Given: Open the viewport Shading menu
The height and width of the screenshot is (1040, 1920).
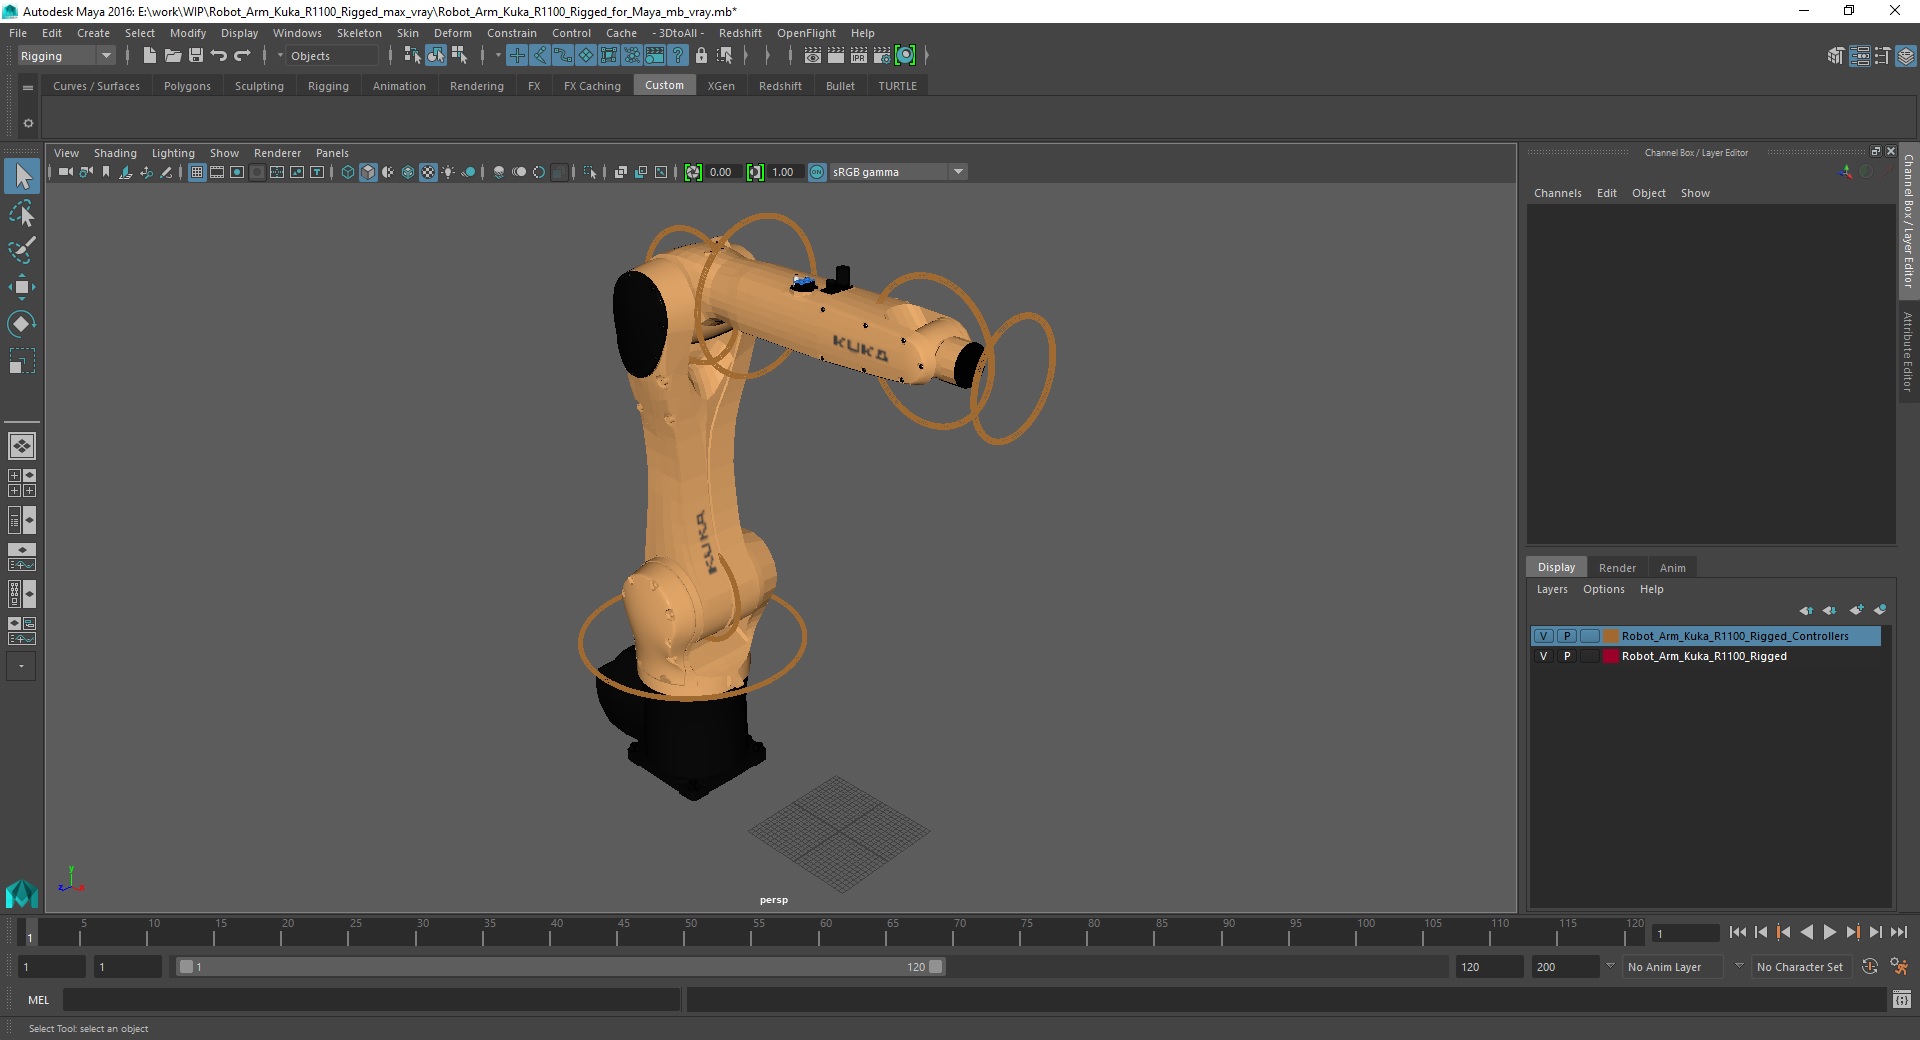Looking at the screenshot, I should (115, 153).
